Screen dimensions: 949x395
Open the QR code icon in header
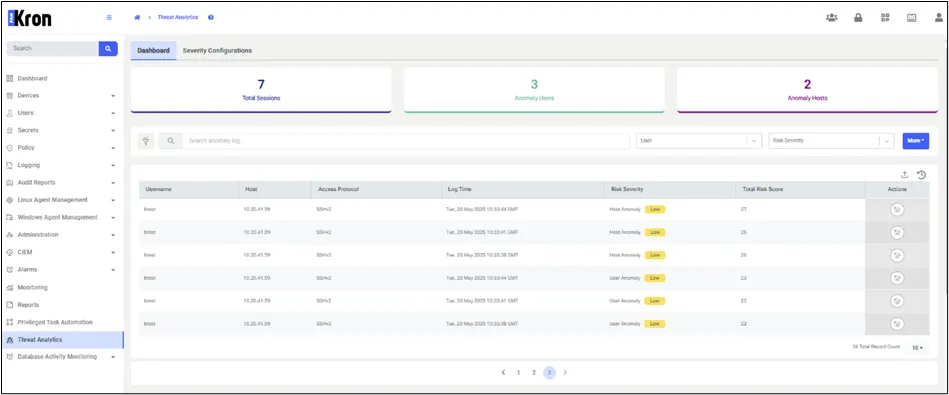(885, 18)
